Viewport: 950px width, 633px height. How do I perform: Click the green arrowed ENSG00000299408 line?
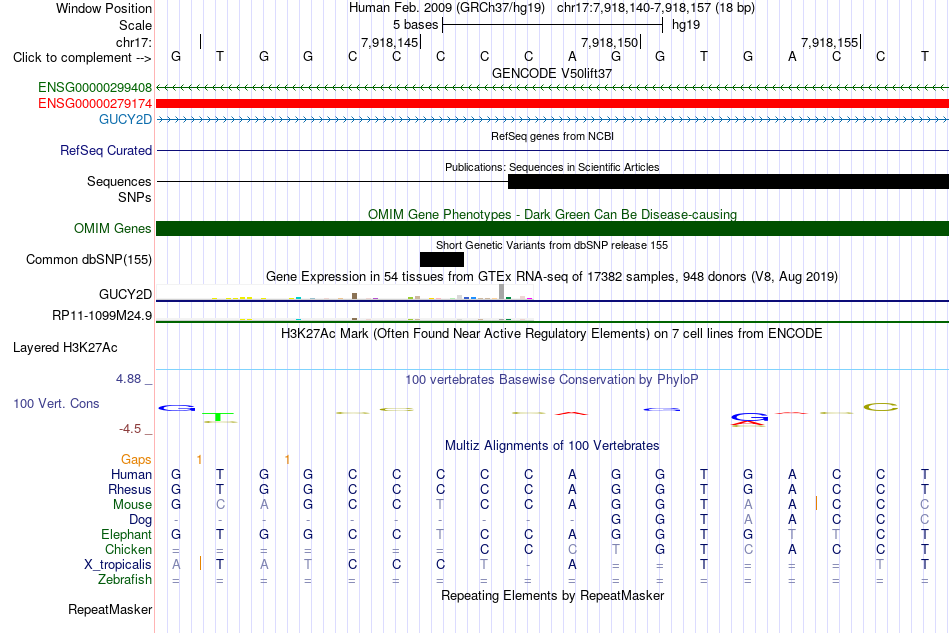pyautogui.click(x=553, y=88)
